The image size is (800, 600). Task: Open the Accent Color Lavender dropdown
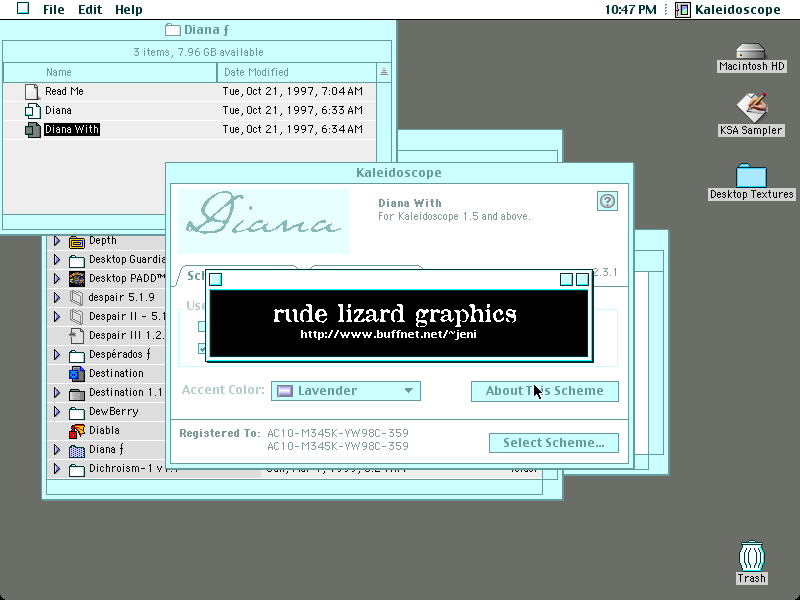[x=345, y=391]
